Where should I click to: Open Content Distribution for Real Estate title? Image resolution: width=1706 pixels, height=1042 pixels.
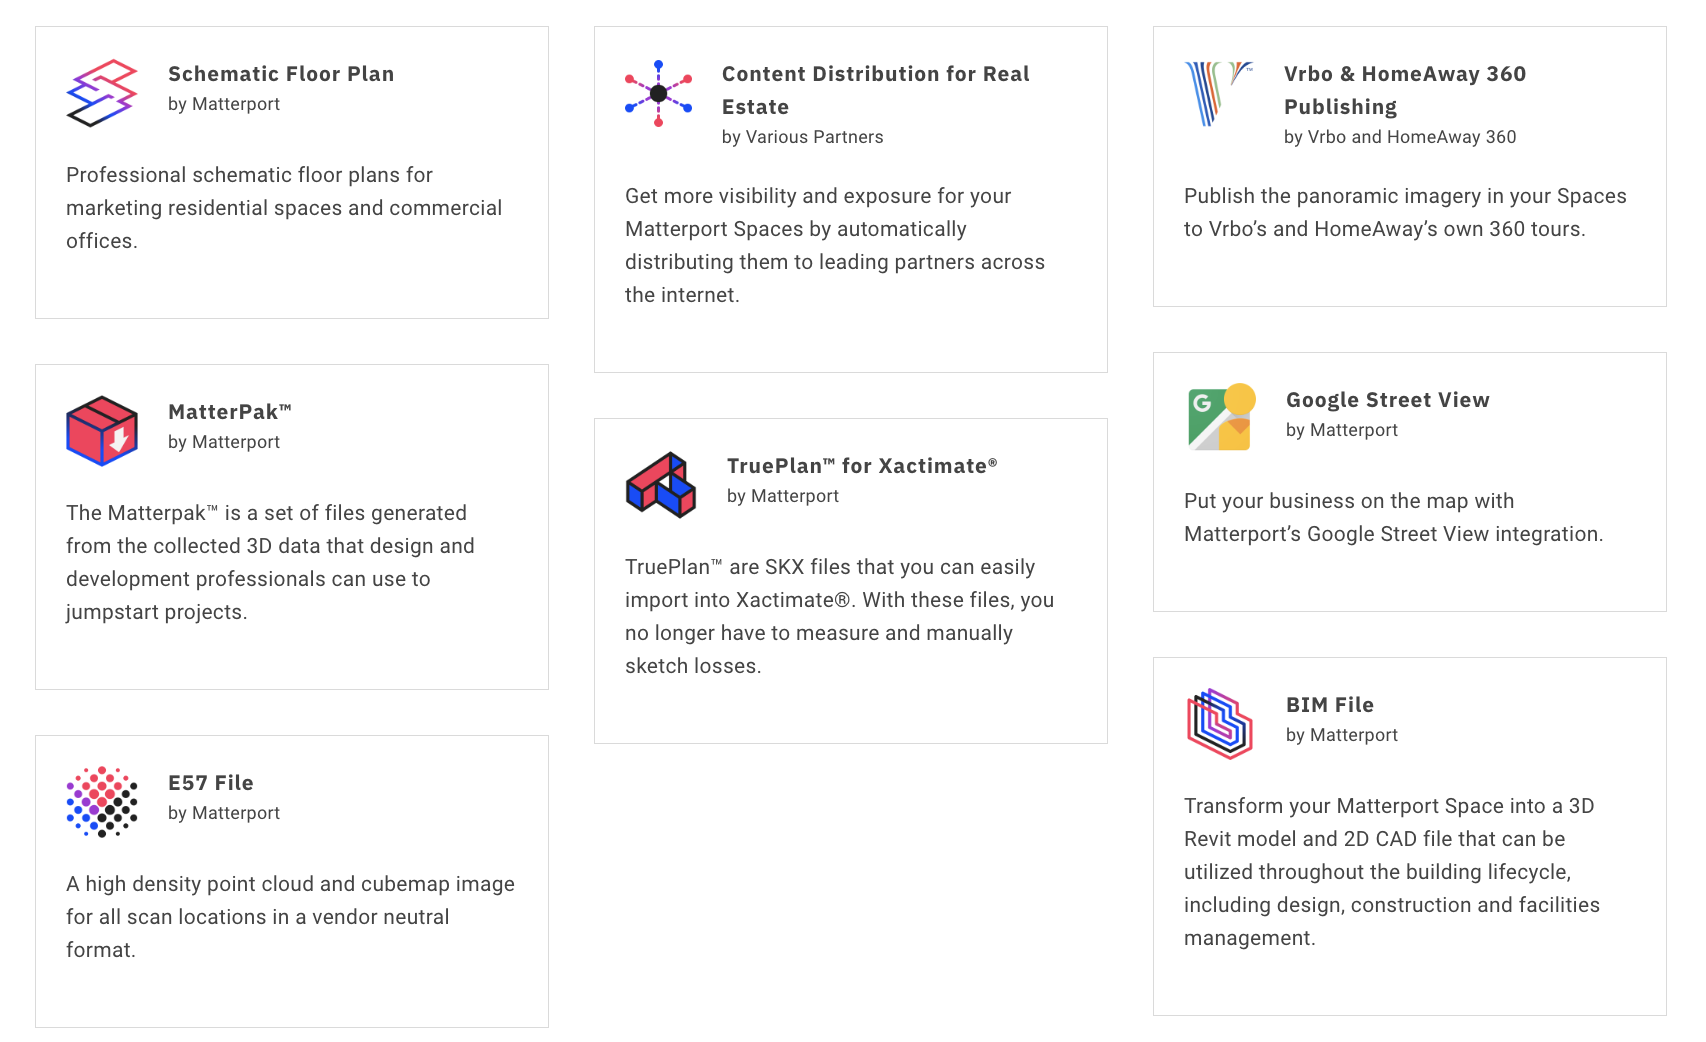[876, 90]
